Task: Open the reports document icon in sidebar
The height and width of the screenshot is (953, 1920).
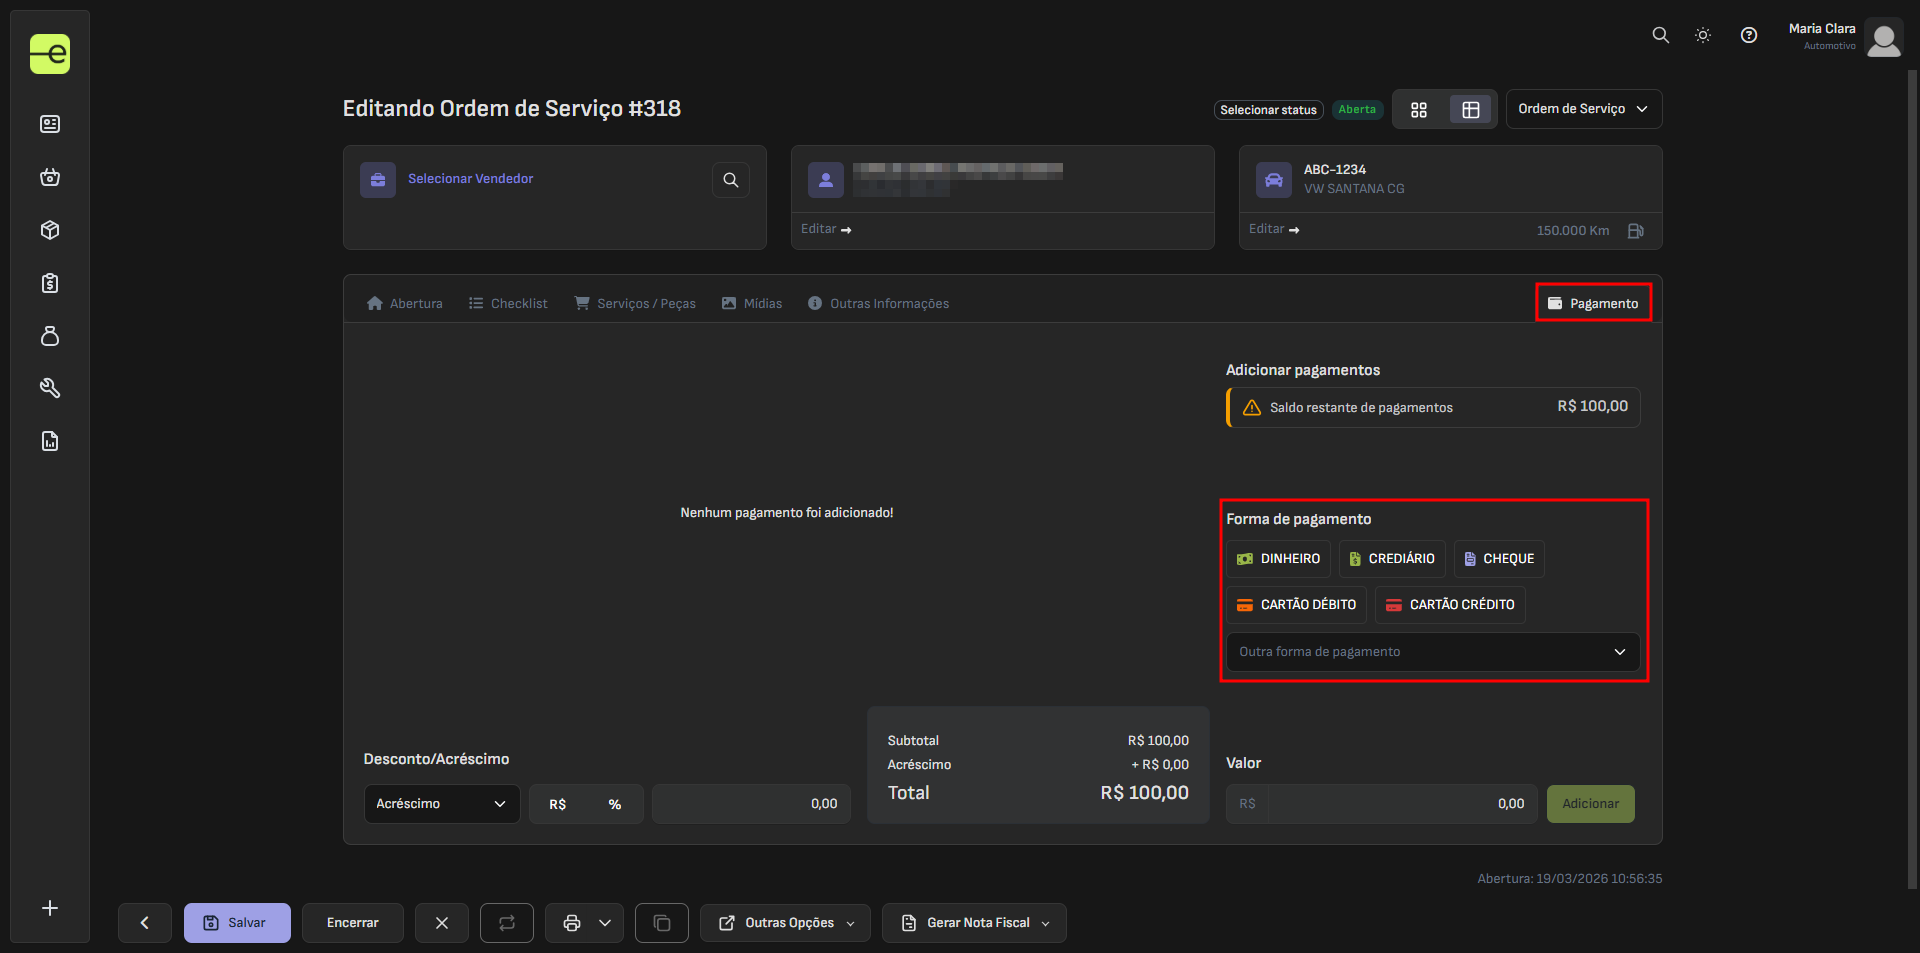Action: click(50, 441)
